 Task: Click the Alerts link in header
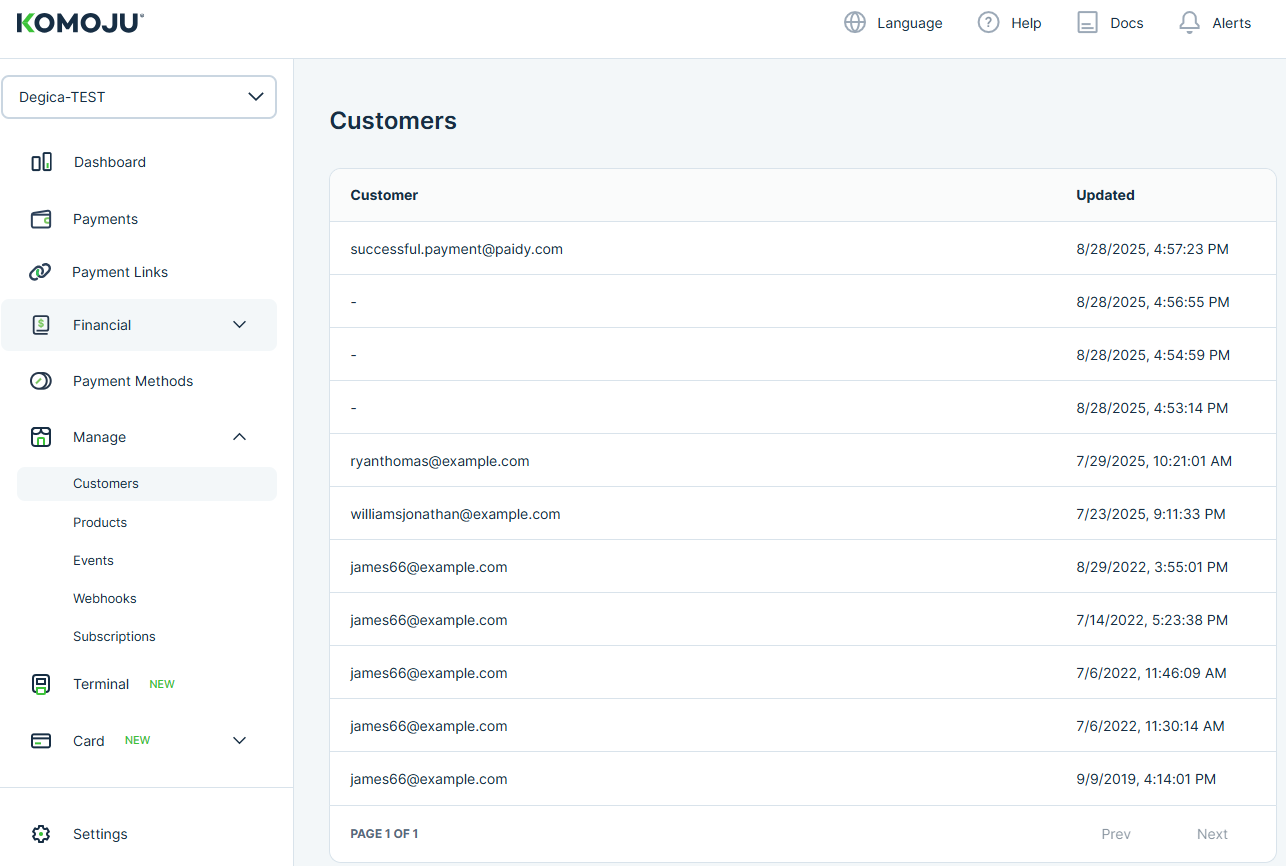(x=1232, y=23)
